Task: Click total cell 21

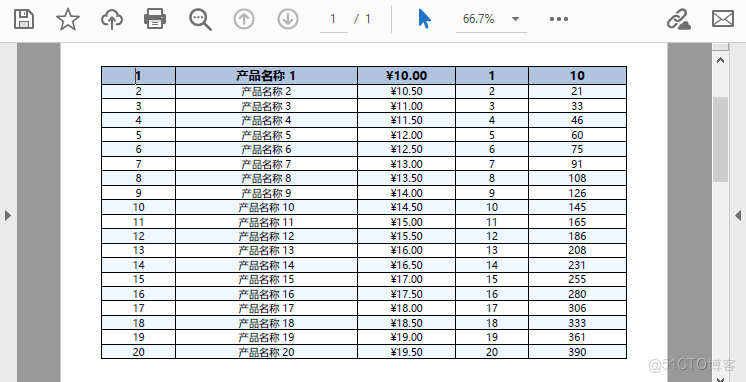Action: click(x=577, y=92)
